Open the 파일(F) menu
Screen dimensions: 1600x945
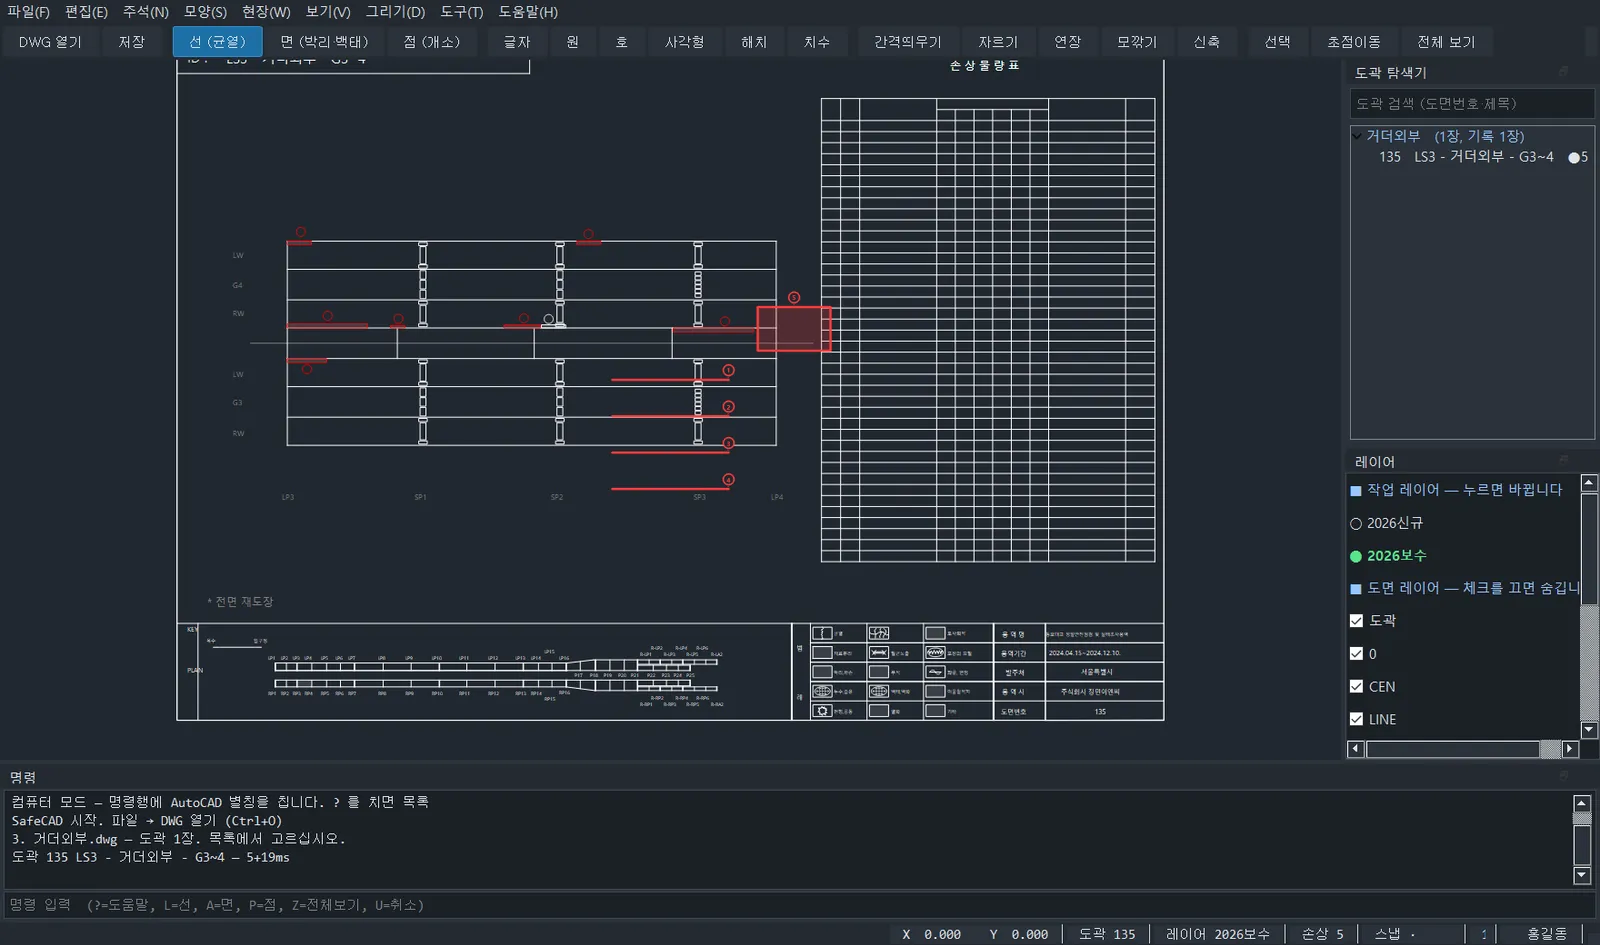(28, 12)
